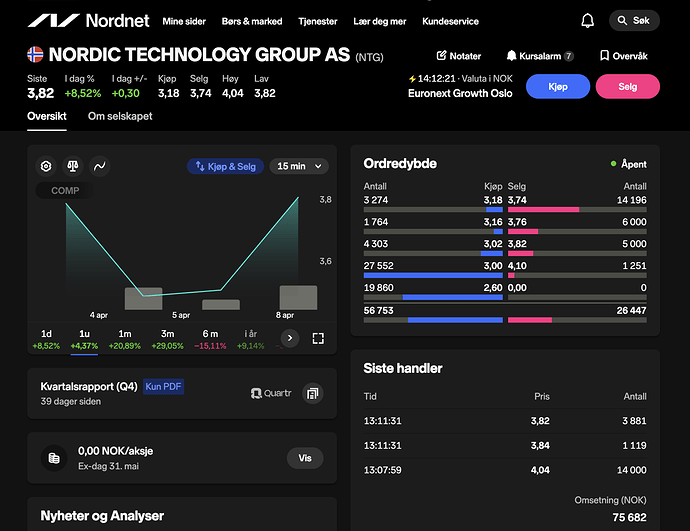Click the Kvartalsrapport (Q4) title
690x531 pixels.
pyautogui.click(x=89, y=387)
